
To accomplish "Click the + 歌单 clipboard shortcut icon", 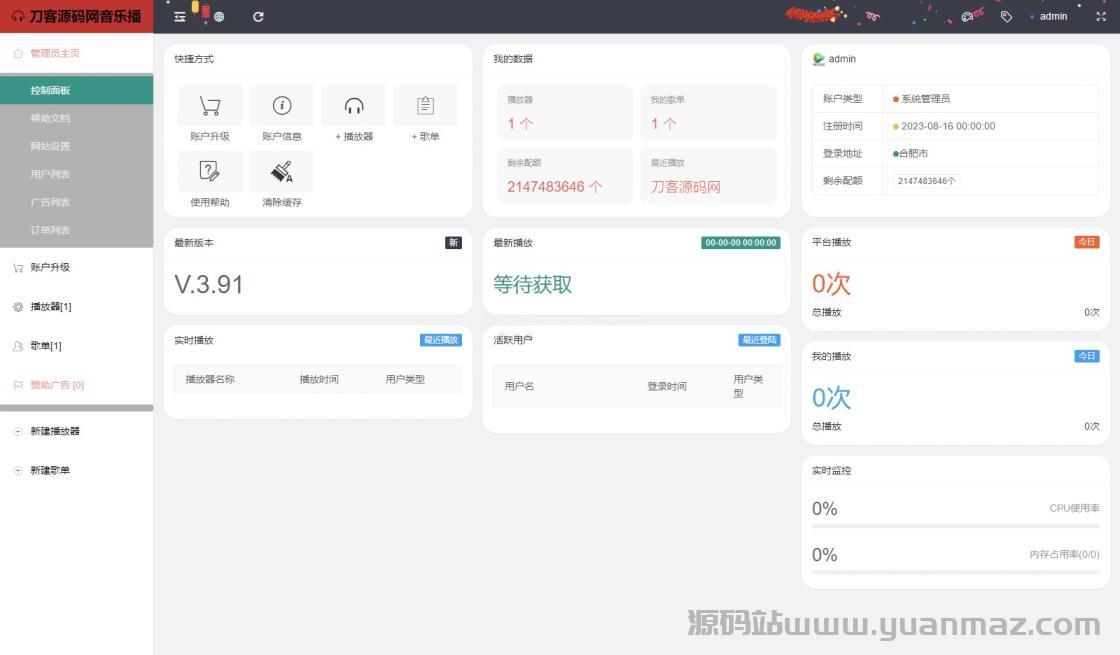I will [425, 106].
